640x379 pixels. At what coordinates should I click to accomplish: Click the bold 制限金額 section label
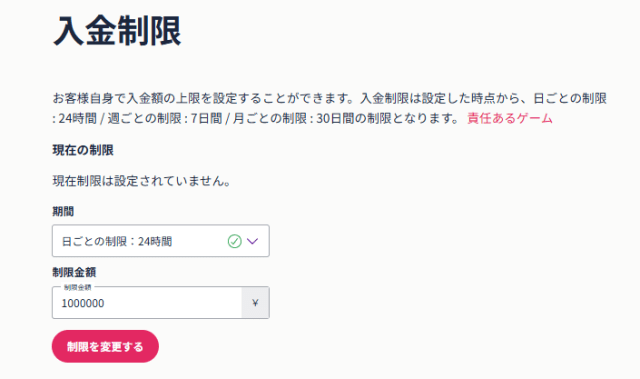[74, 272]
